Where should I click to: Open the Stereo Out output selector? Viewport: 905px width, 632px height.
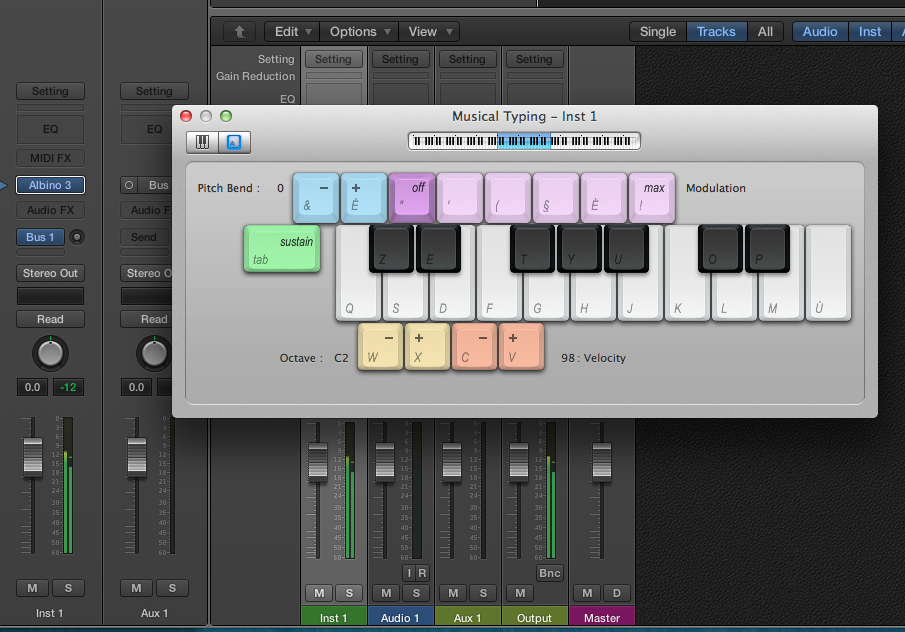point(50,273)
